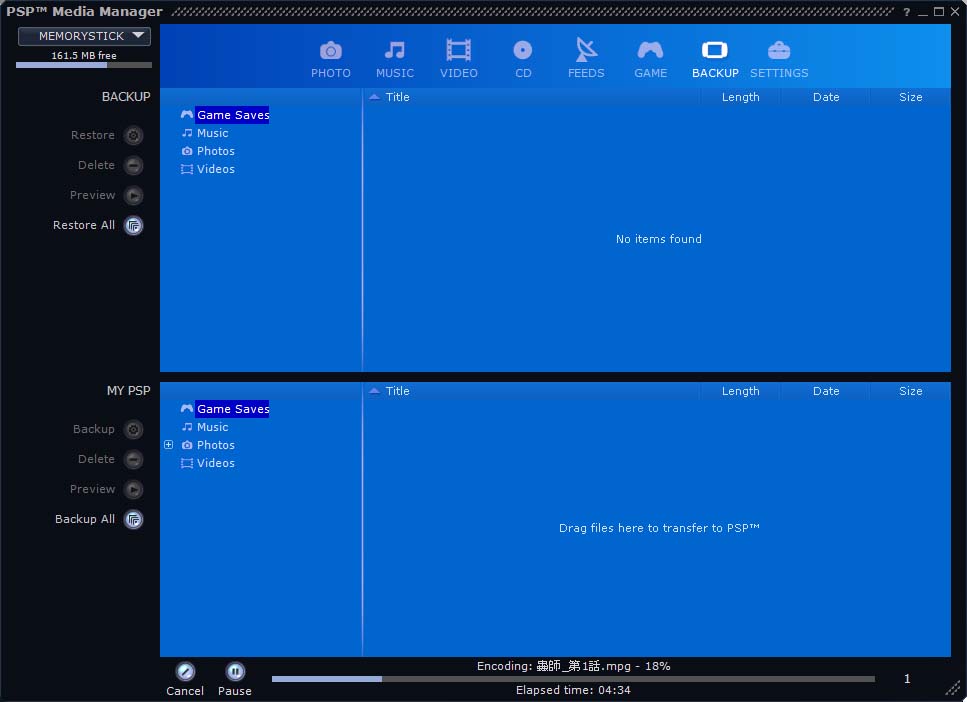967x702 pixels.
Task: Click the queue count number 1
Action: tap(907, 679)
